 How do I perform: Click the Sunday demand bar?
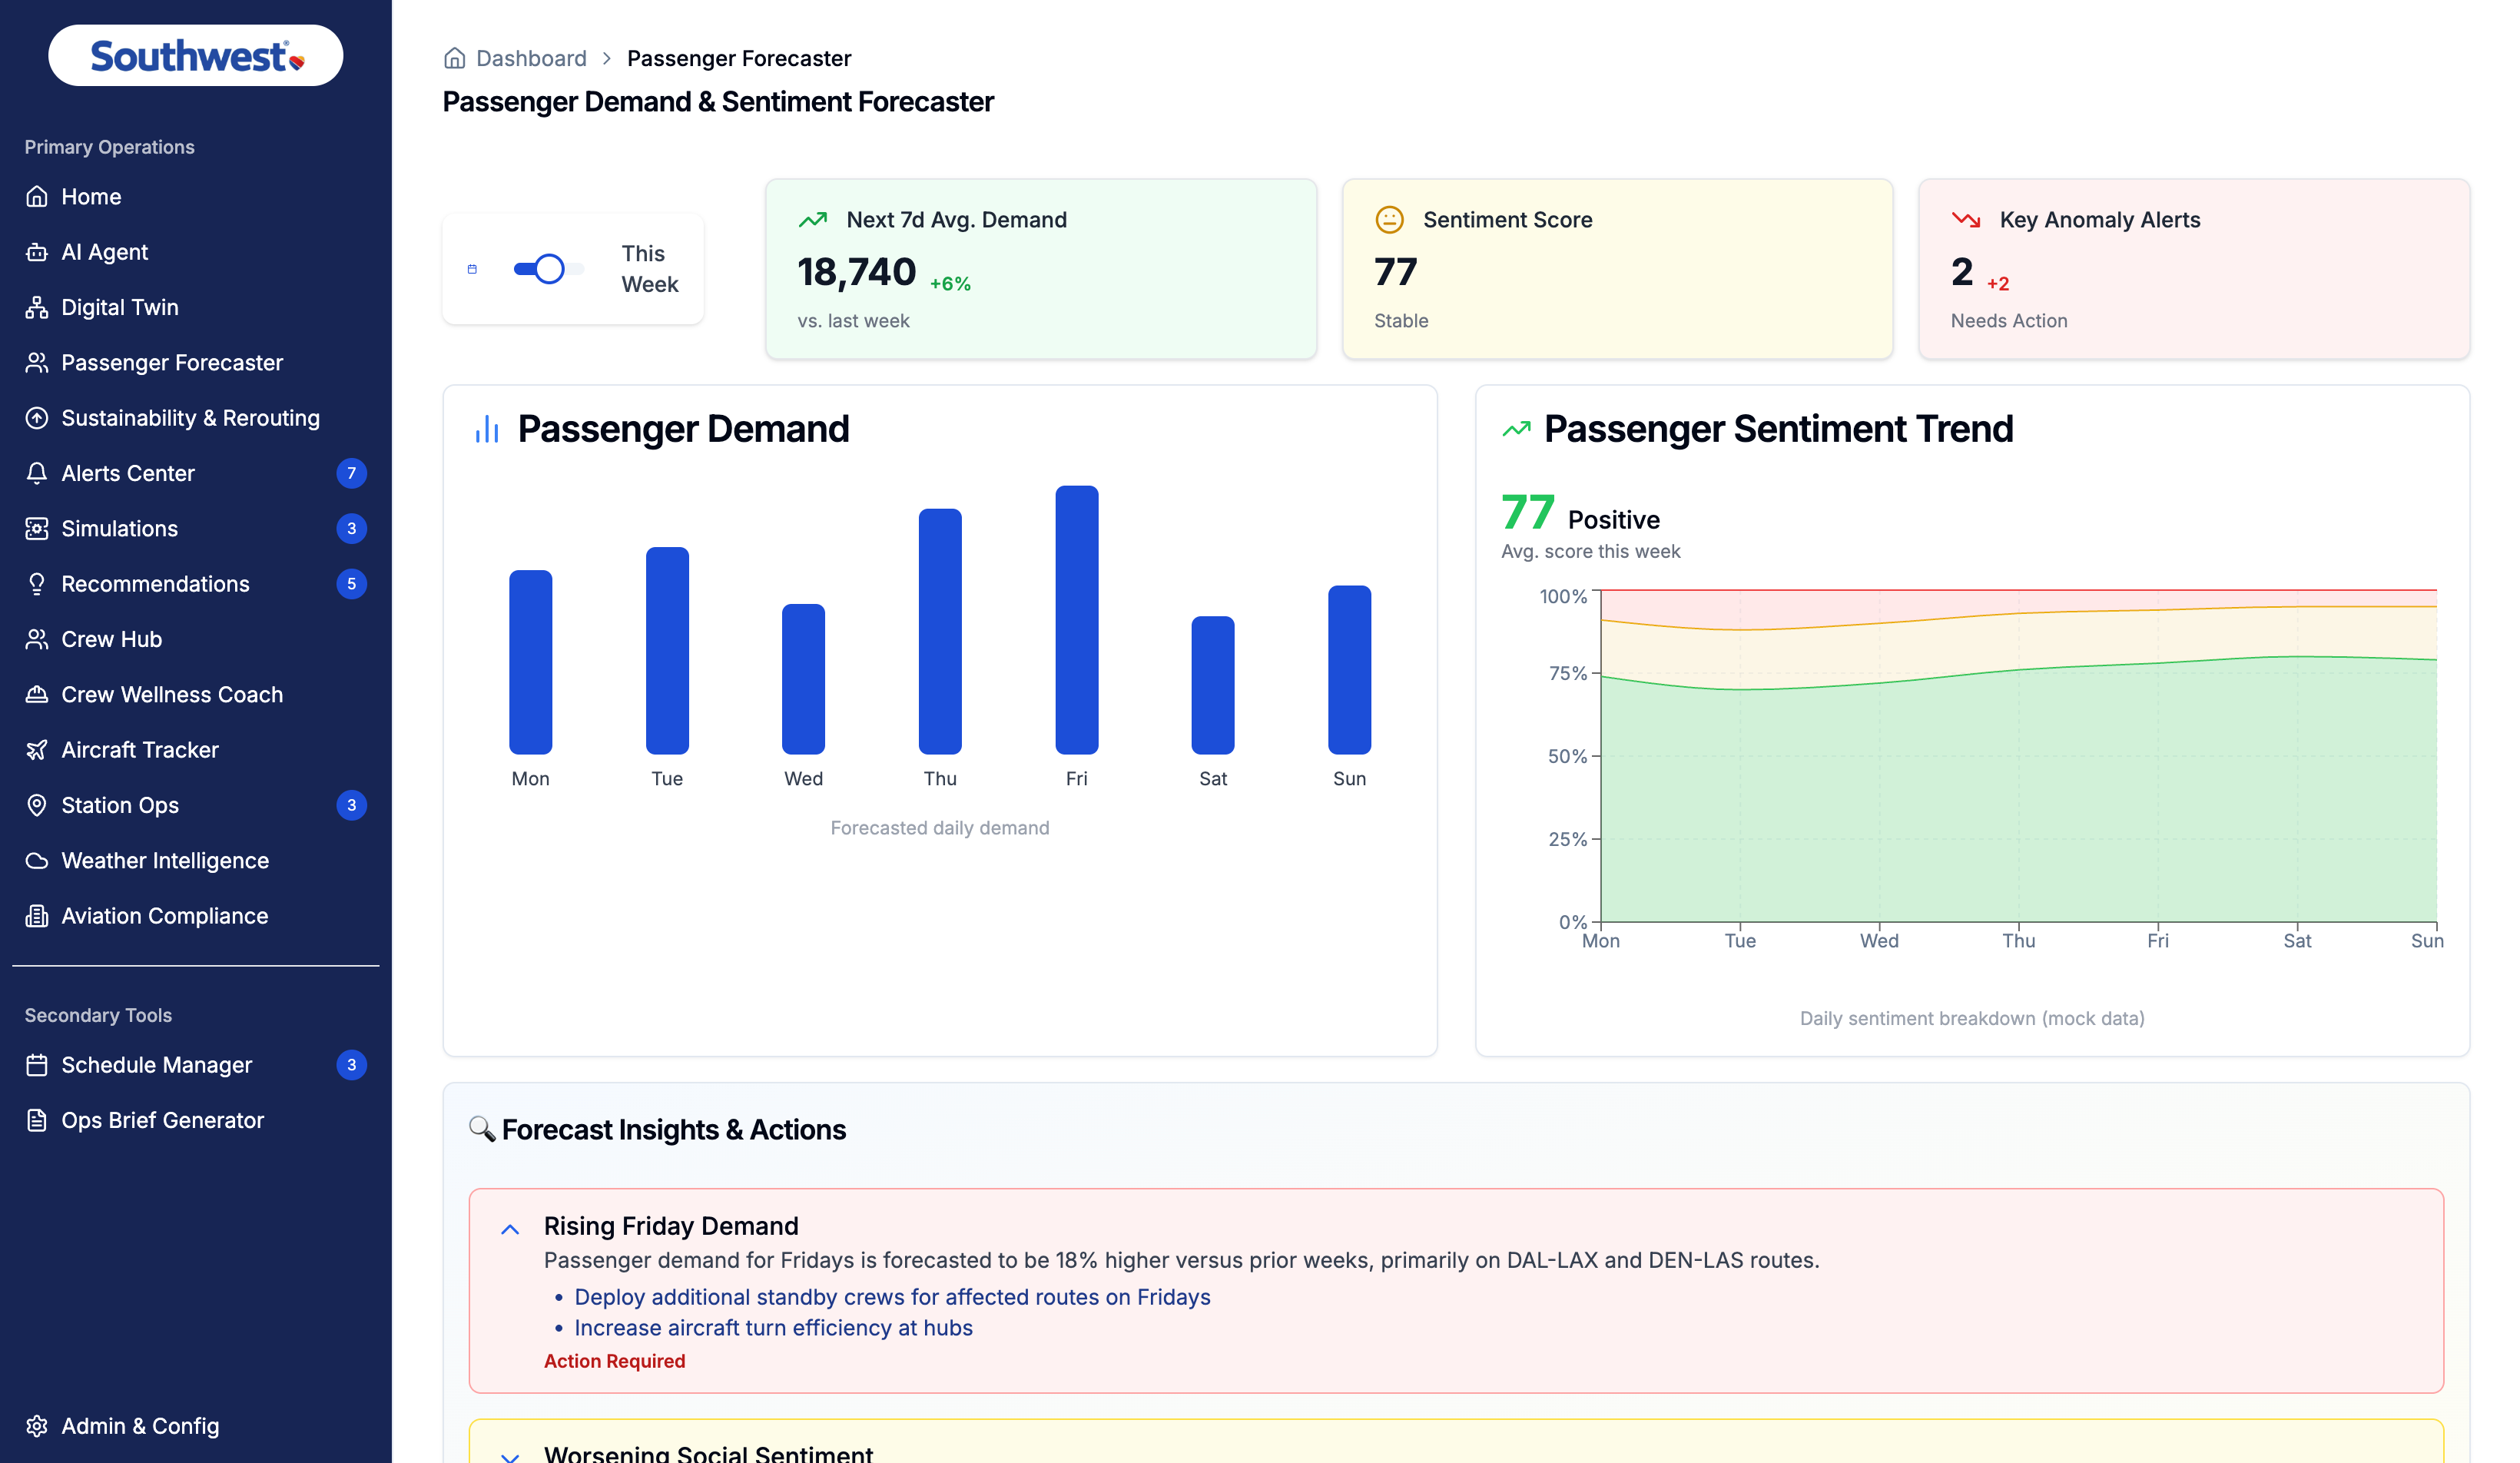tap(1349, 670)
